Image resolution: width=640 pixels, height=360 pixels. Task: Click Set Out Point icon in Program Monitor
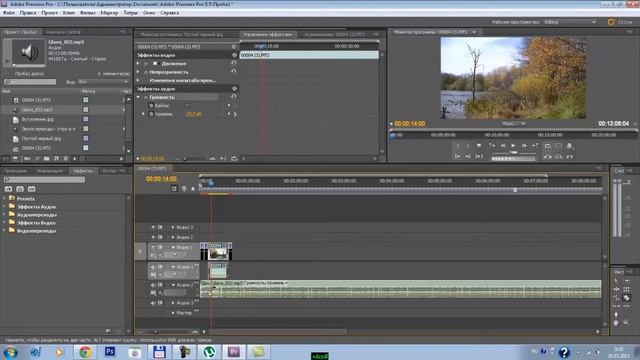(468, 146)
